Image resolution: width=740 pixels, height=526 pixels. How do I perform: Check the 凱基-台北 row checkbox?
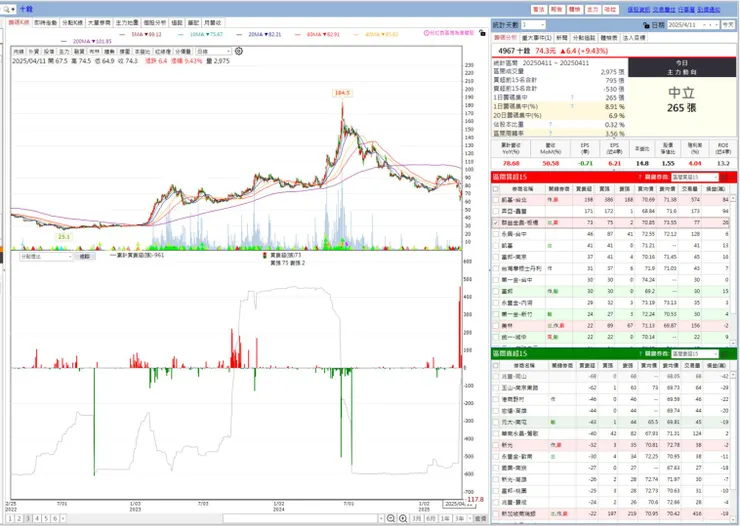click(x=496, y=200)
